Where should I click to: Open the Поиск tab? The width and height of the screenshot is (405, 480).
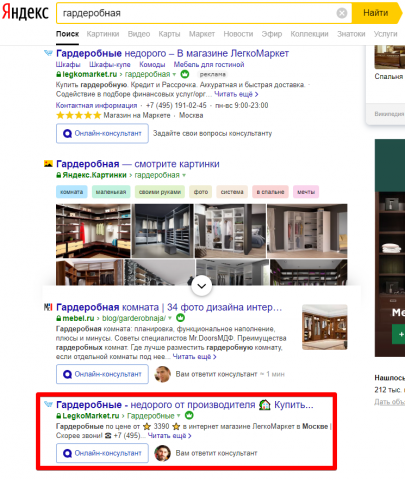pyautogui.click(x=67, y=34)
